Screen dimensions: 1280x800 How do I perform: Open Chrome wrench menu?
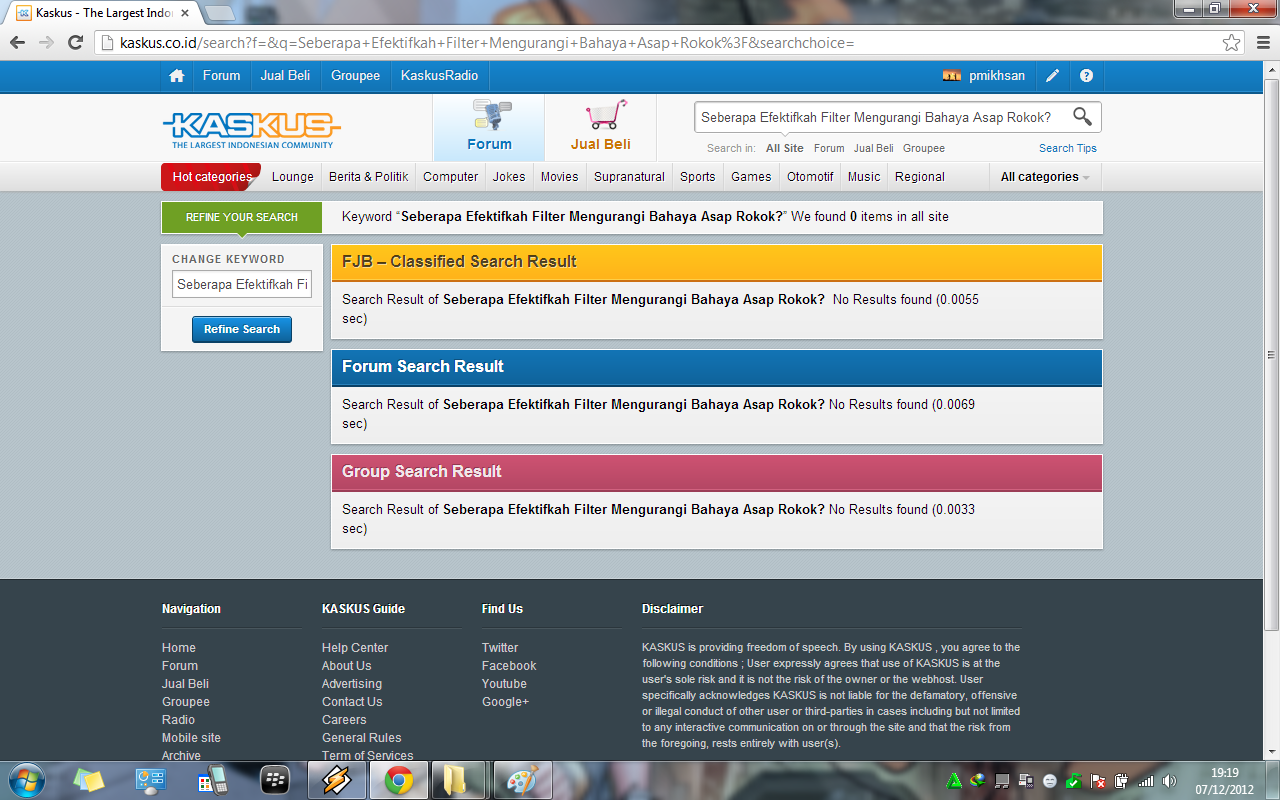[1261, 43]
